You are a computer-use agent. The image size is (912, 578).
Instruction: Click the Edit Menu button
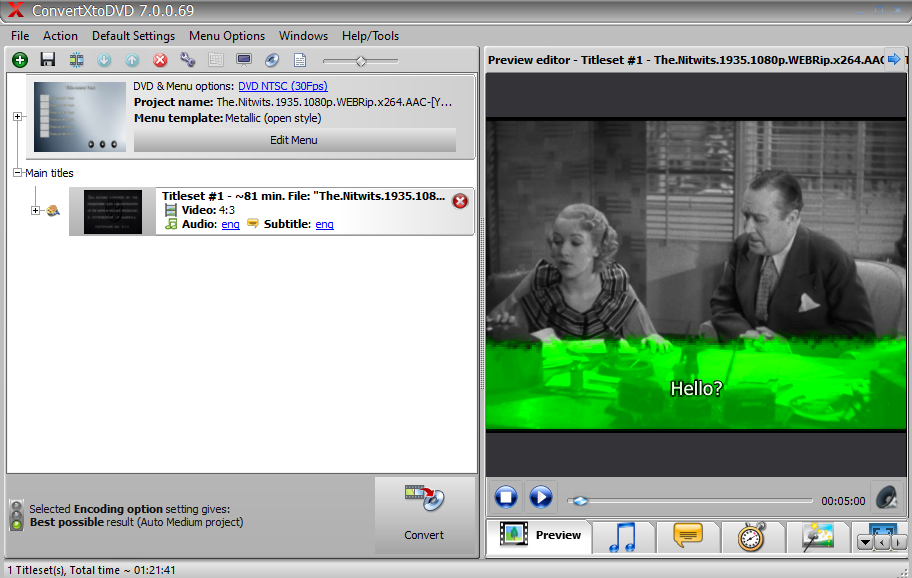coord(294,140)
